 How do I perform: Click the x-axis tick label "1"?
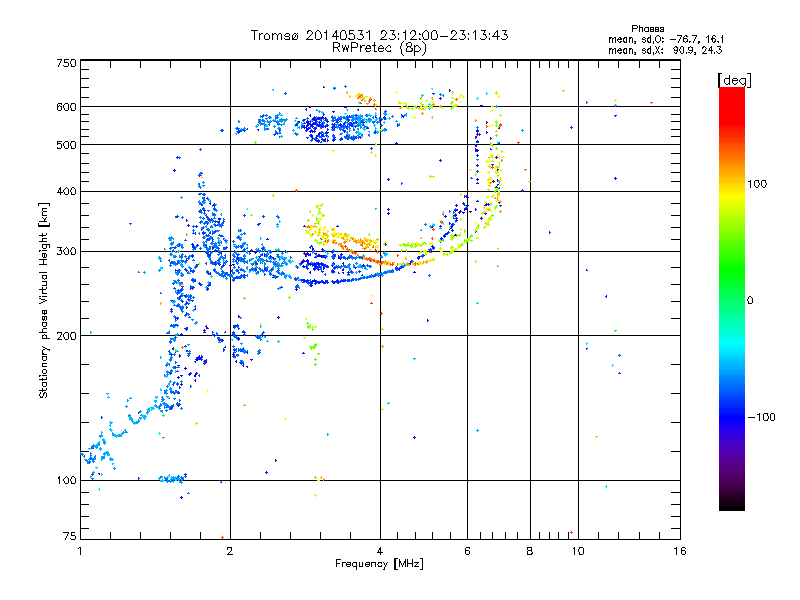point(80,551)
